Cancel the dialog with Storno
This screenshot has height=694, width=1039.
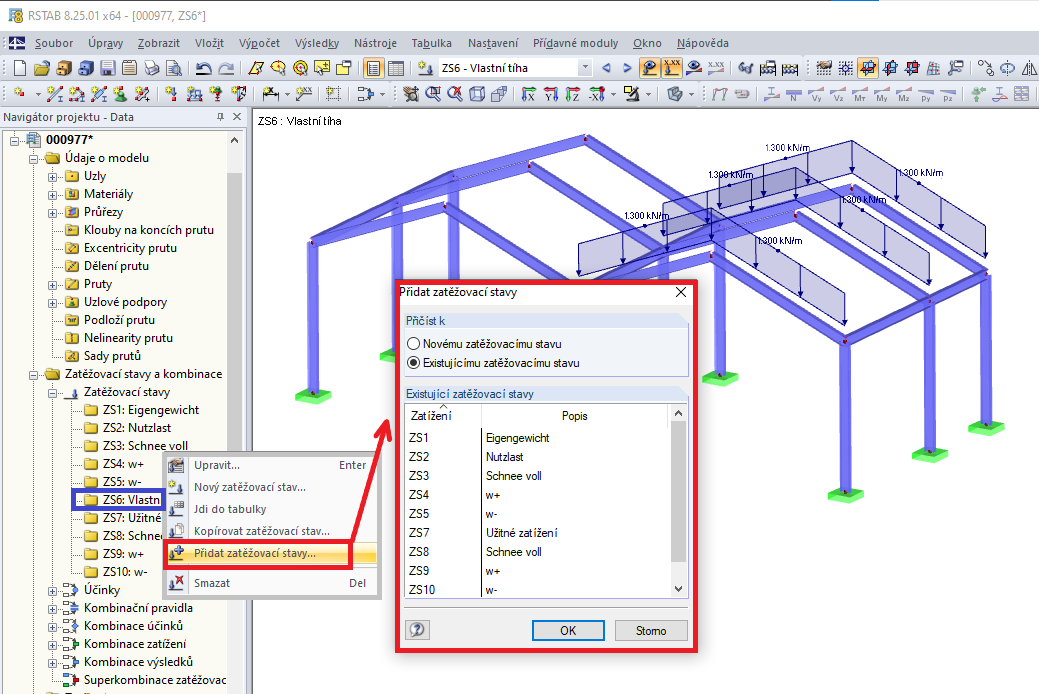point(651,630)
